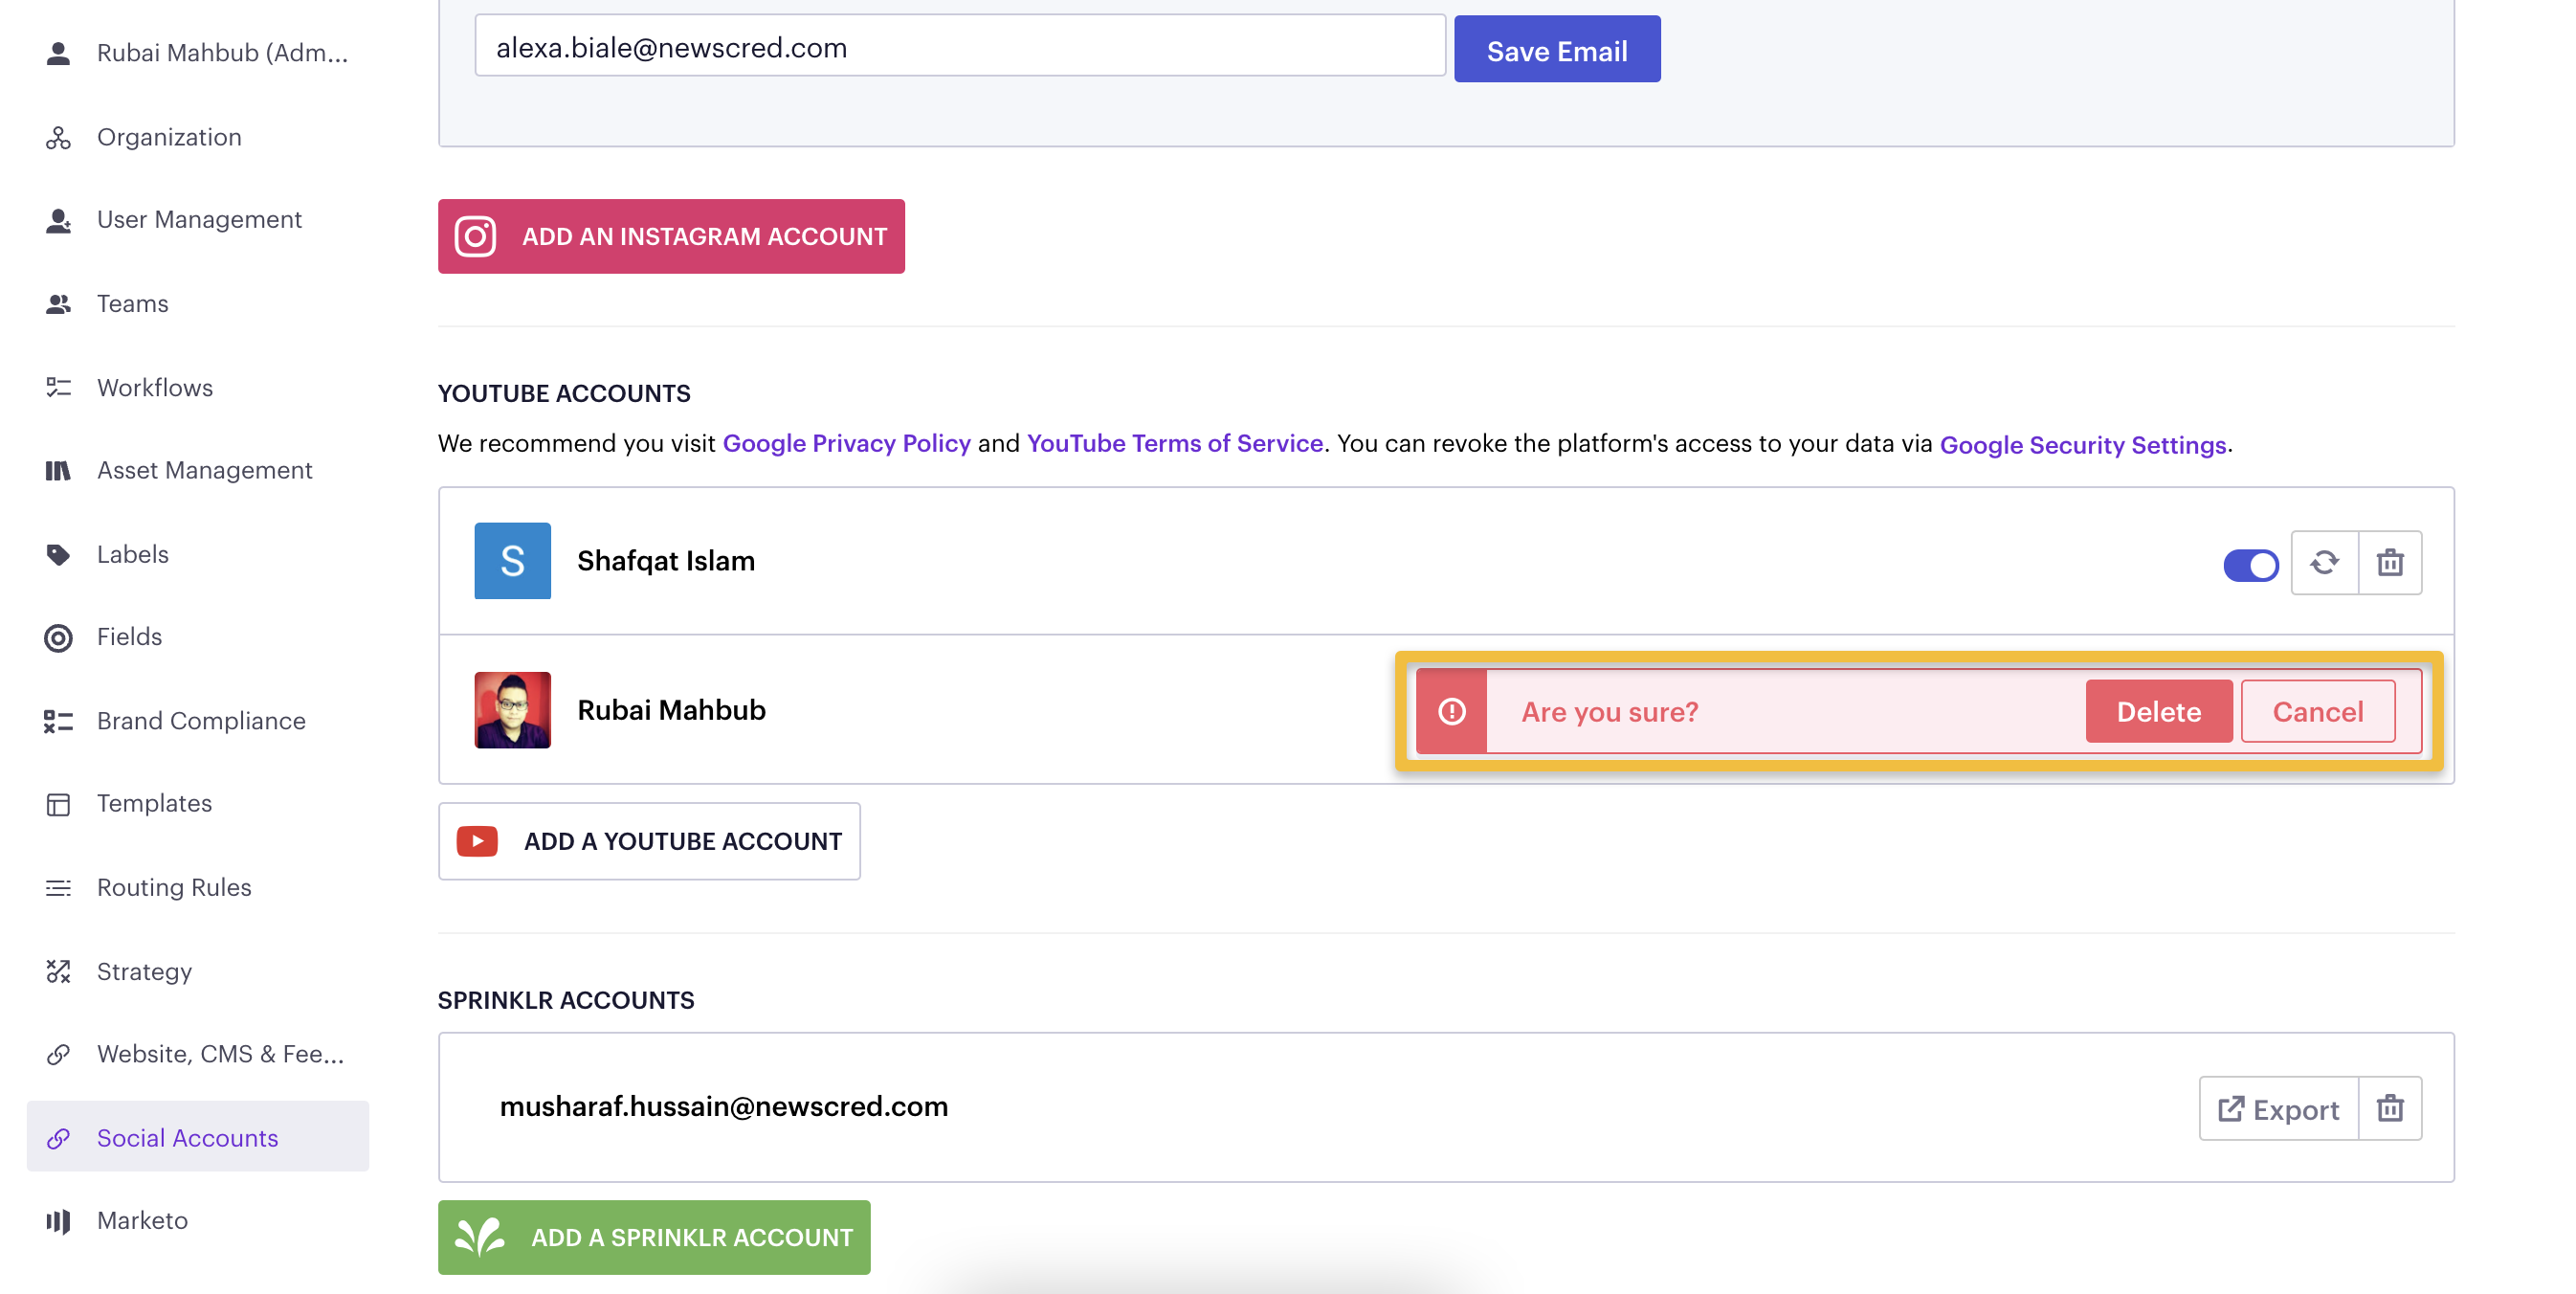Click the Workflows checklist icon
The image size is (2576, 1294).
click(x=58, y=387)
